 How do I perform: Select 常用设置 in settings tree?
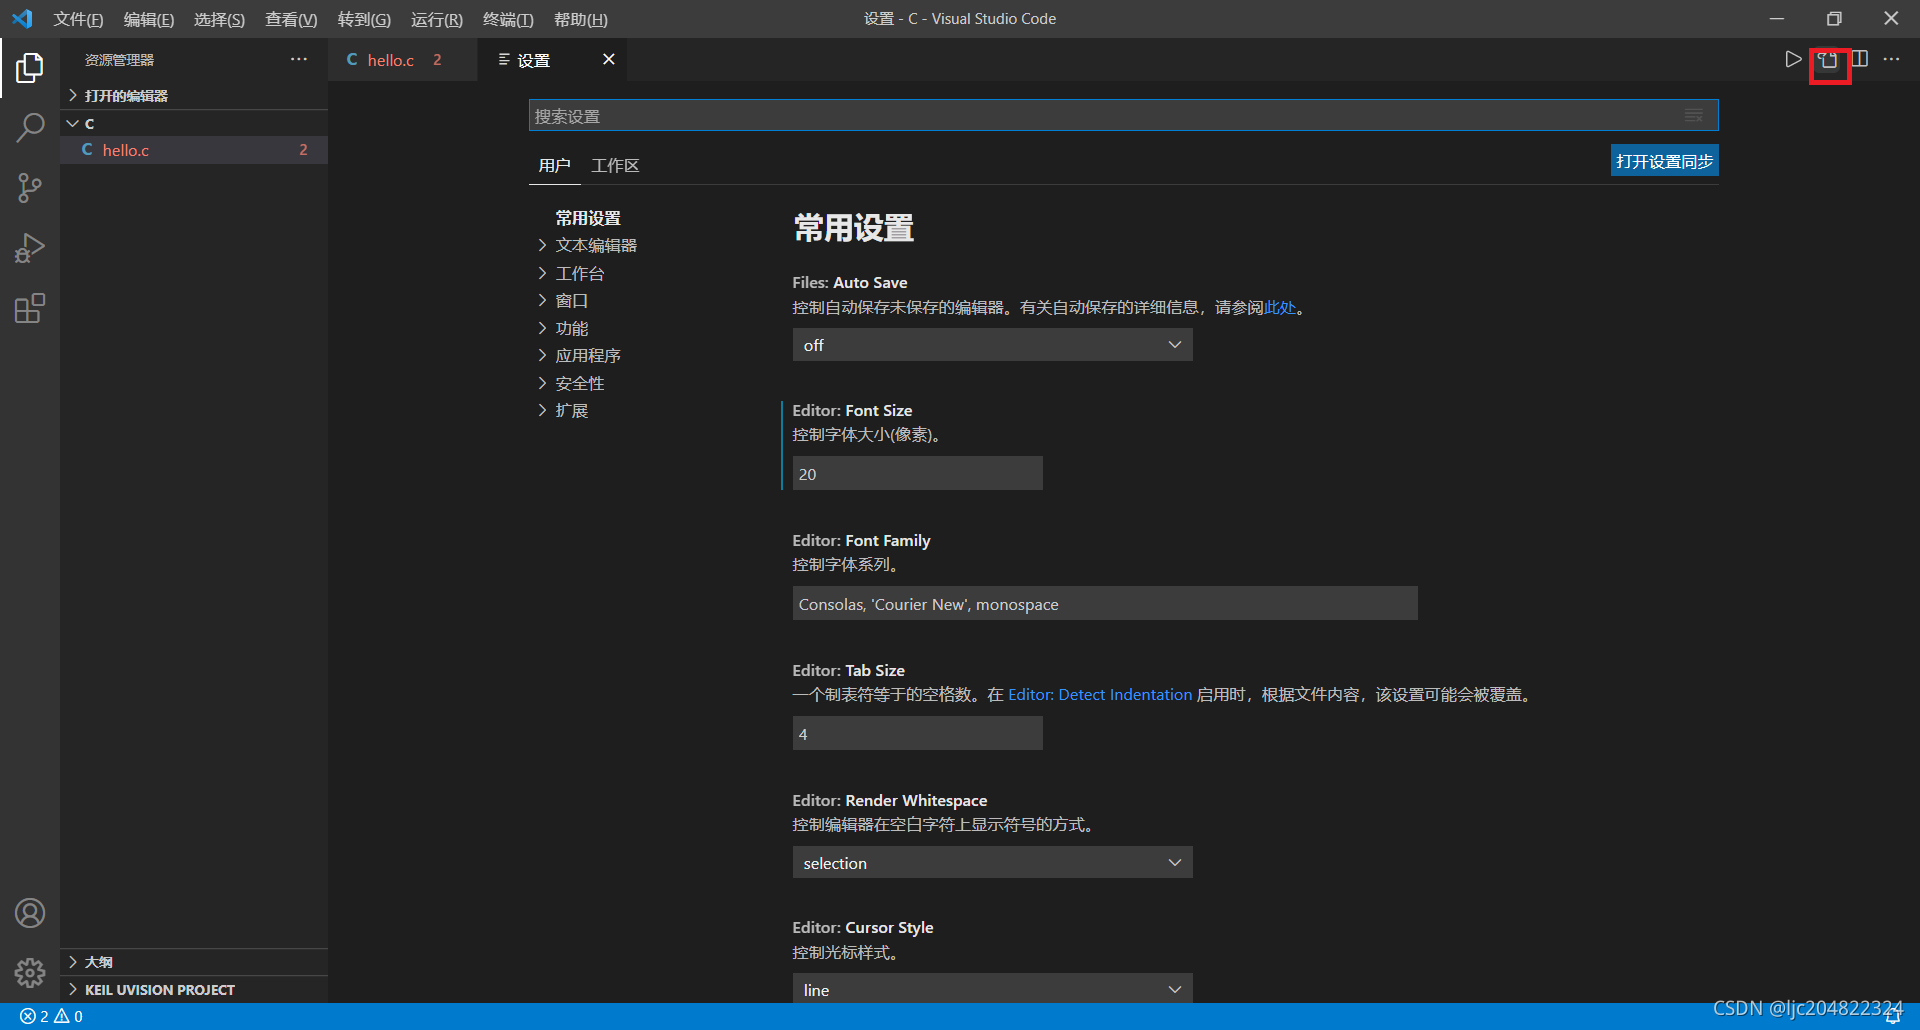588,218
